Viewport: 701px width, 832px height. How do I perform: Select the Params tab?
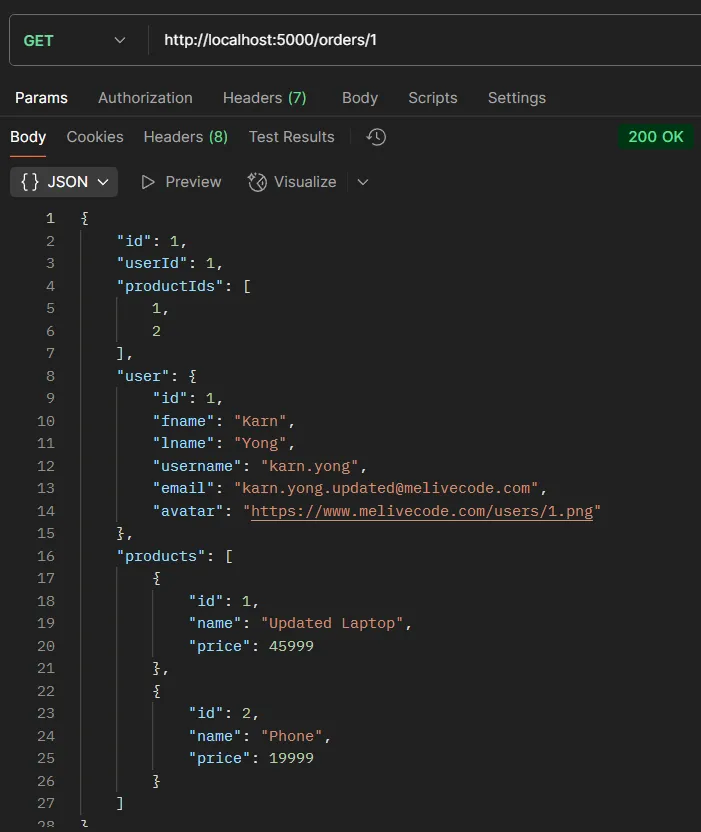point(41,97)
